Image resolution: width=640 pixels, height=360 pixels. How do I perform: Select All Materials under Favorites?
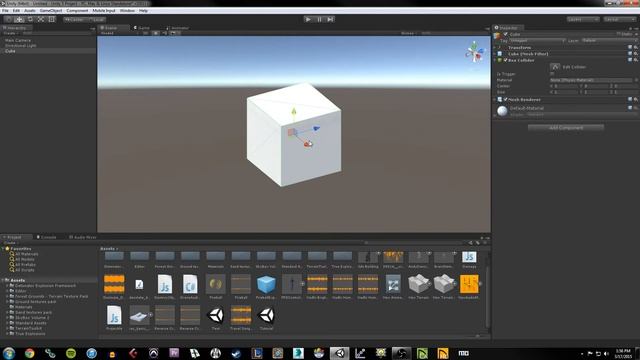point(27,254)
